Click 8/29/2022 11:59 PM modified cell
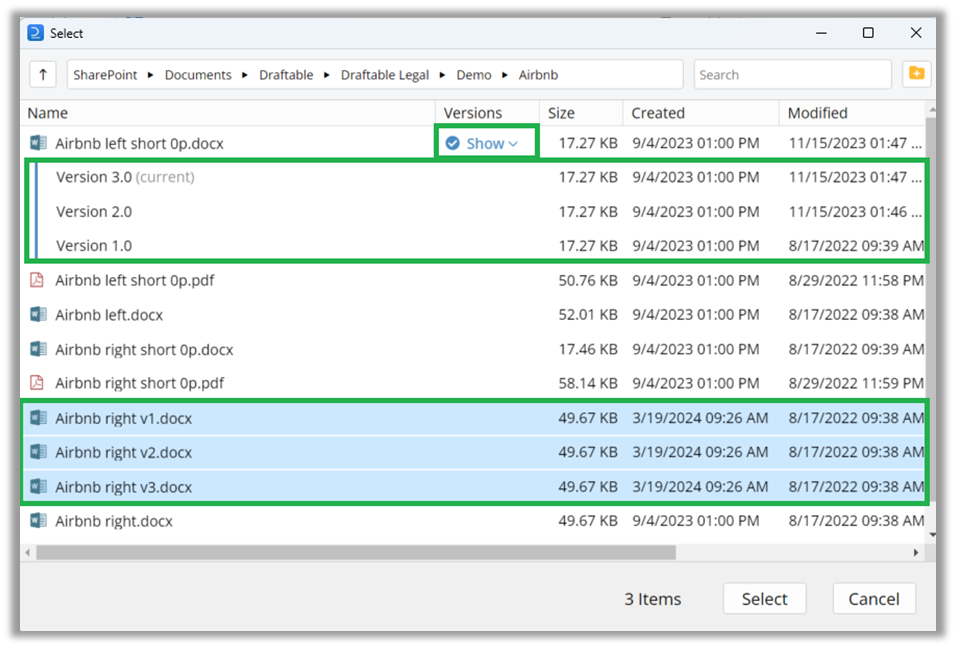 pos(855,383)
